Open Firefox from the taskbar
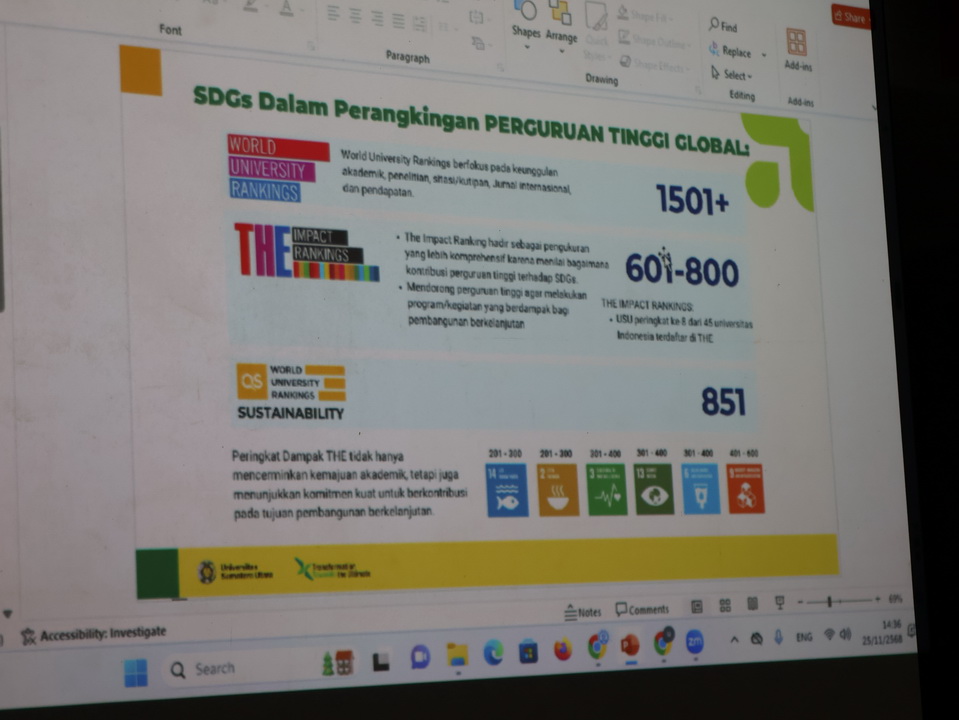 563,650
